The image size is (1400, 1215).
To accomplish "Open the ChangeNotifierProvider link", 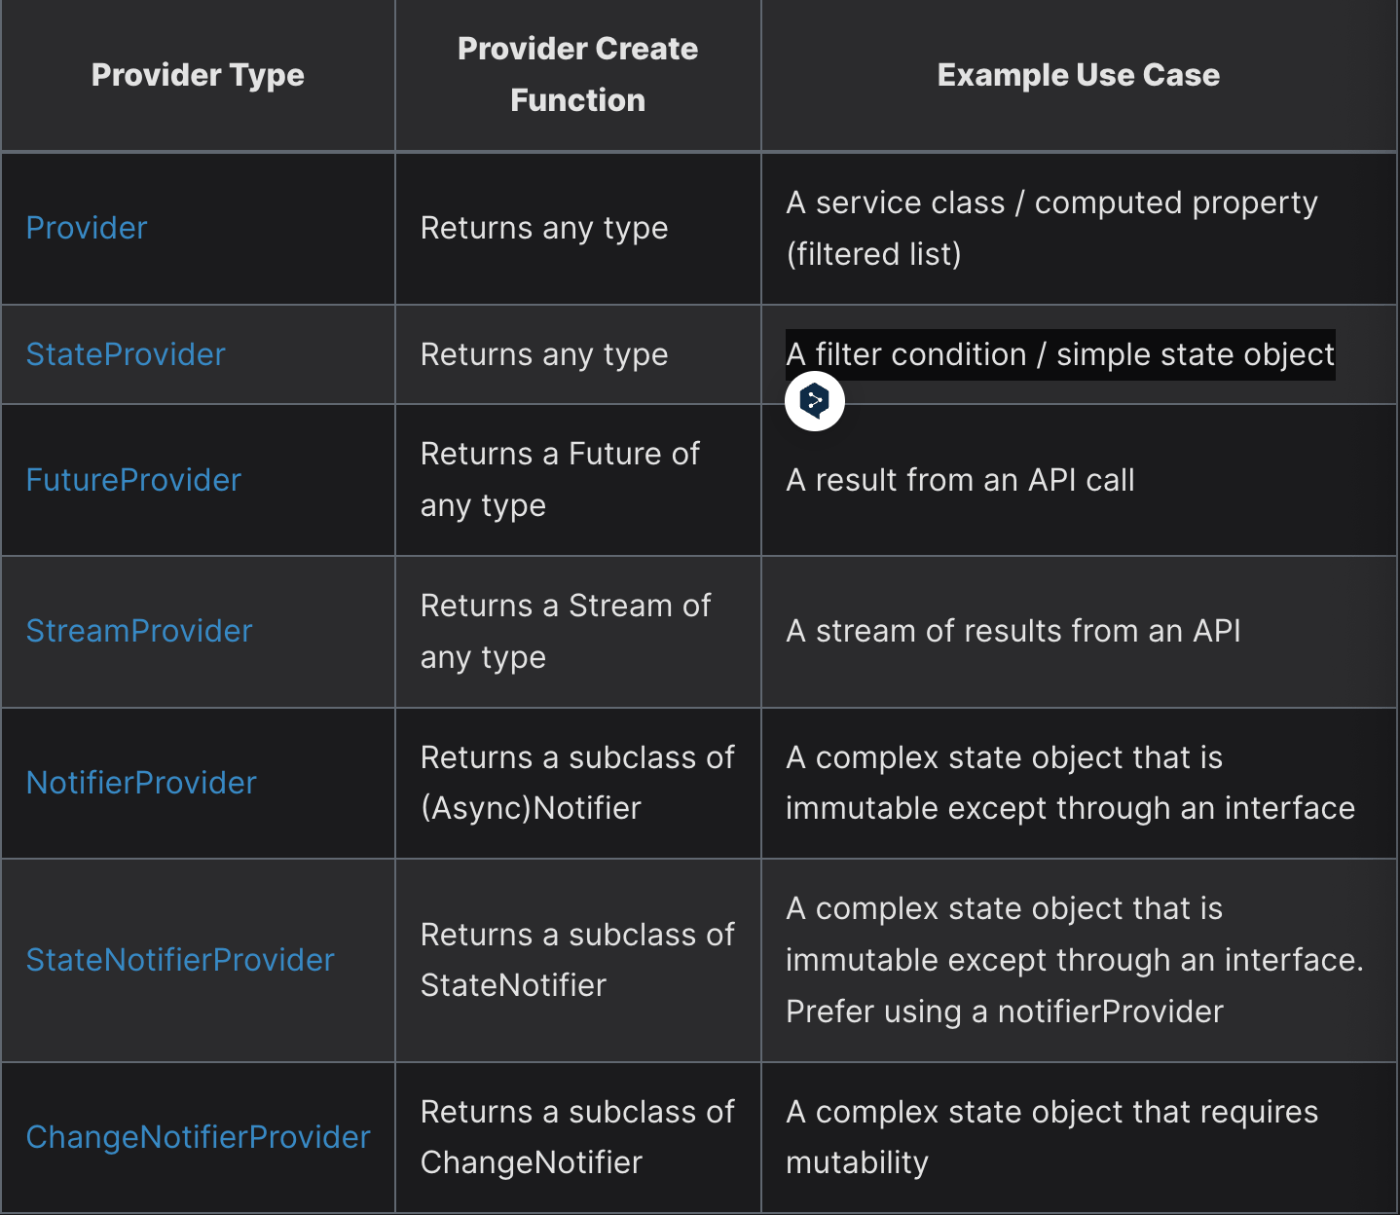I will tap(198, 1137).
